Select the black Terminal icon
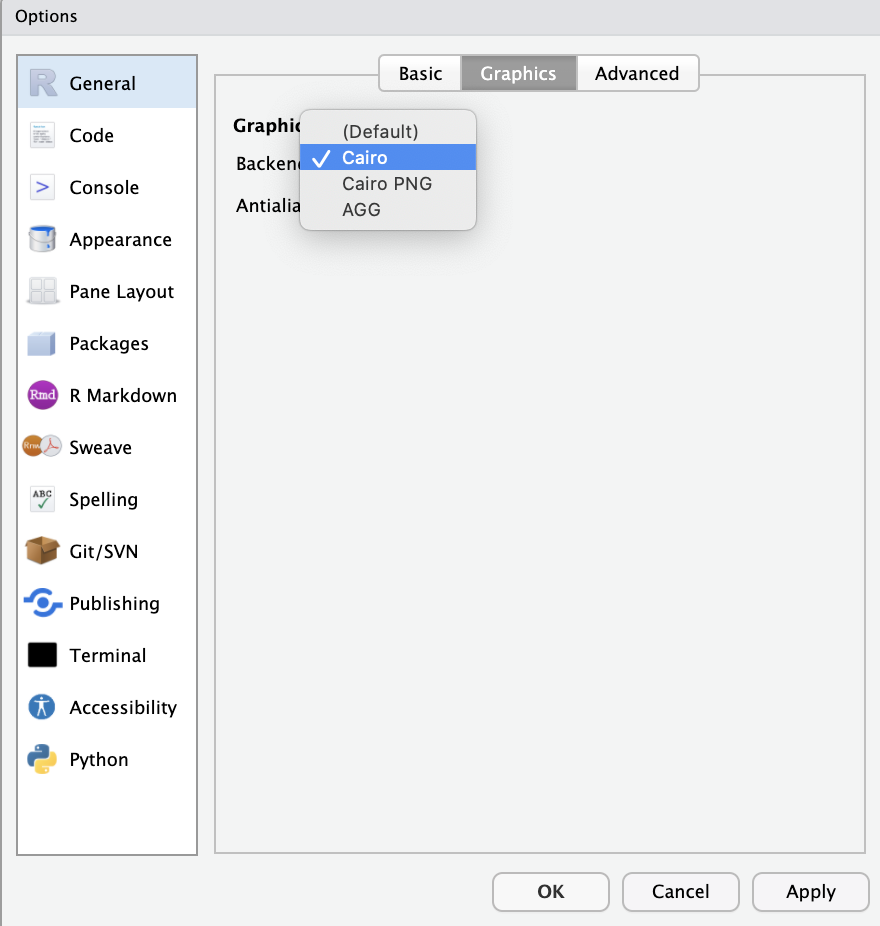 click(43, 654)
